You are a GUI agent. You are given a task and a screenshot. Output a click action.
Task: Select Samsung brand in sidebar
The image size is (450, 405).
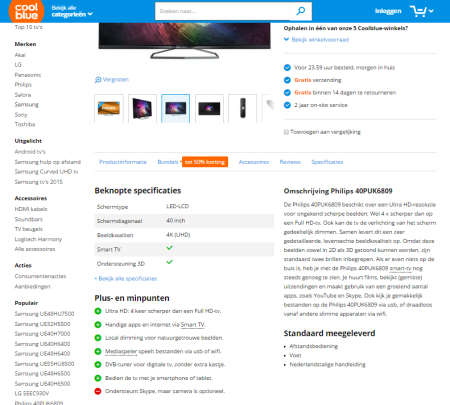27,105
